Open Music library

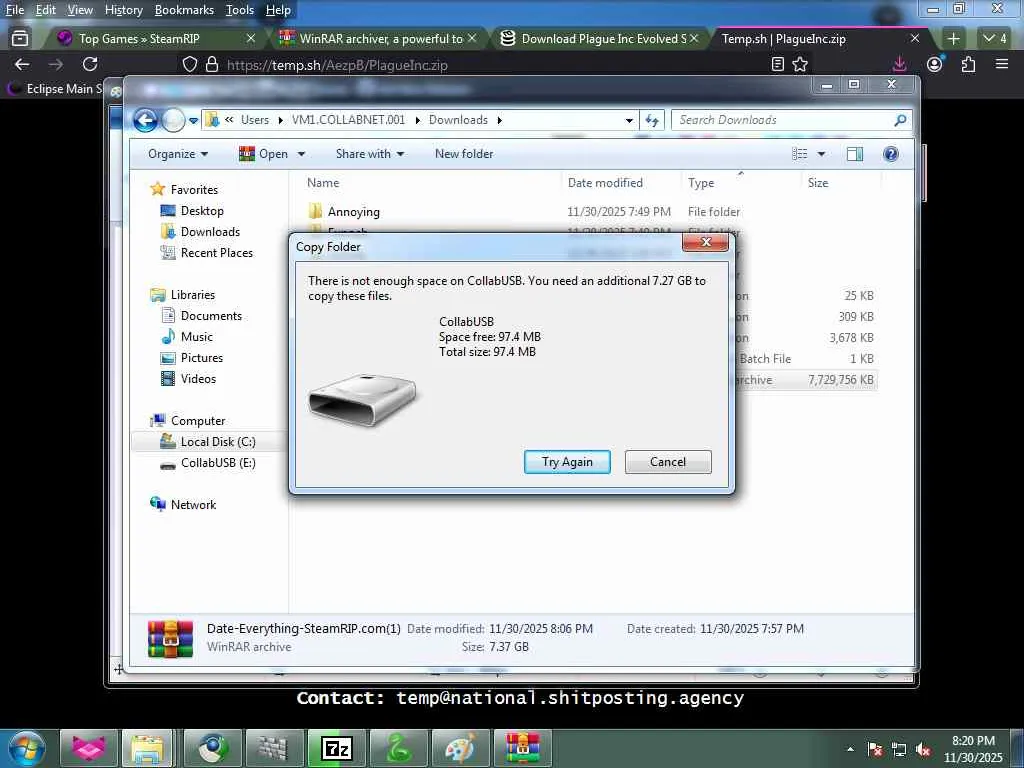pyautogui.click(x=197, y=337)
